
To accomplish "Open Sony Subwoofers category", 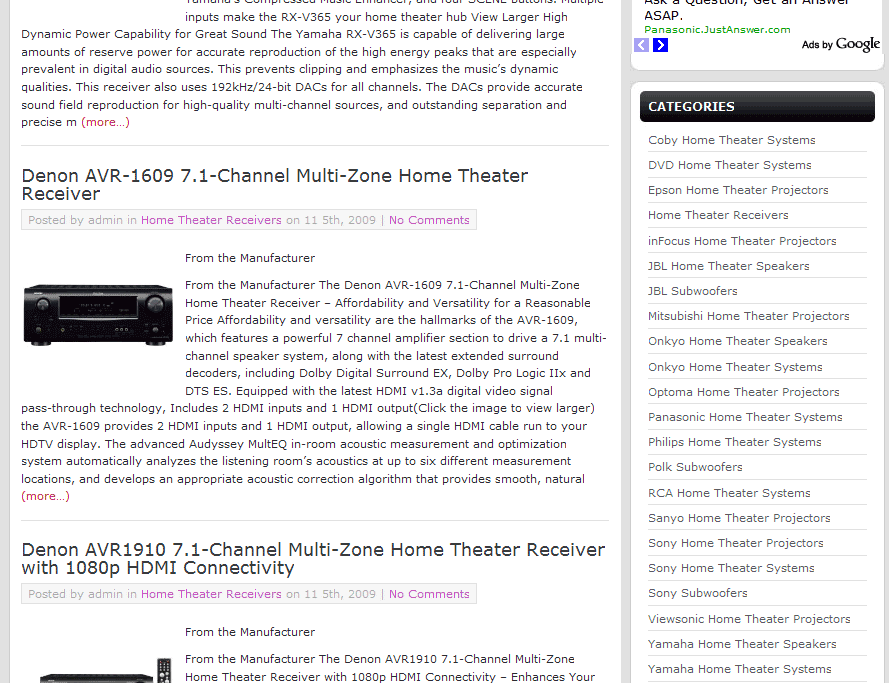I will [697, 592].
